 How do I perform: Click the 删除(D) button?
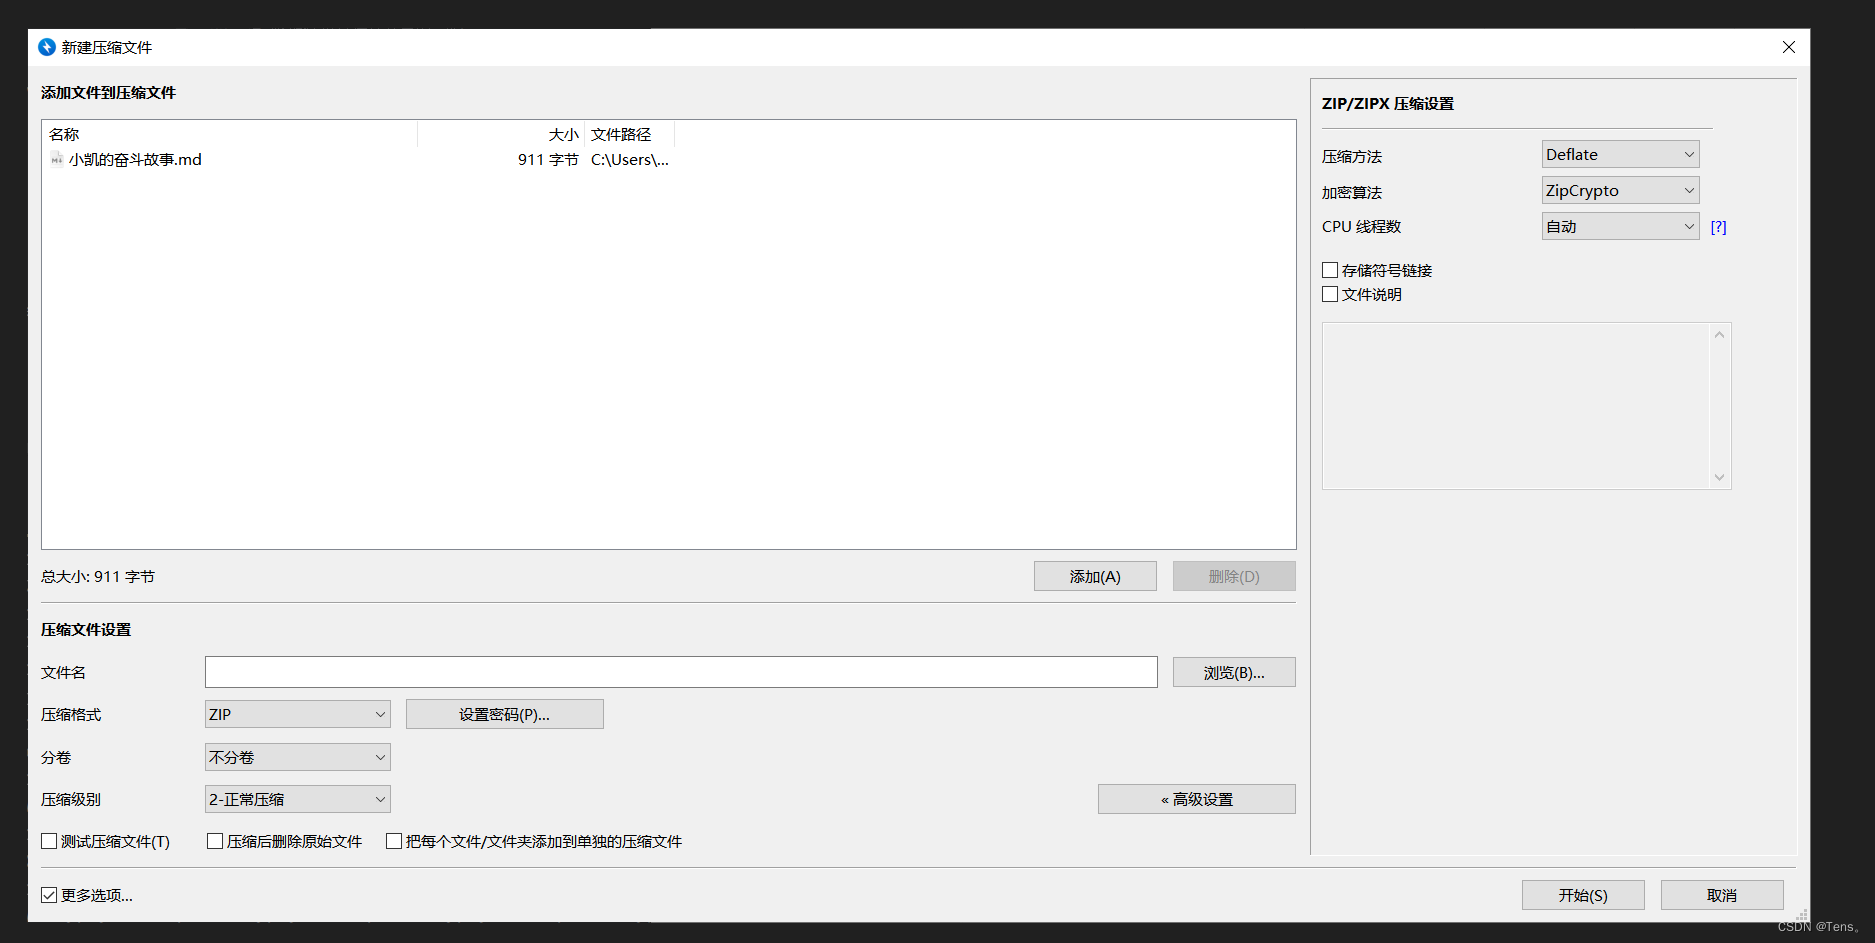click(x=1234, y=576)
